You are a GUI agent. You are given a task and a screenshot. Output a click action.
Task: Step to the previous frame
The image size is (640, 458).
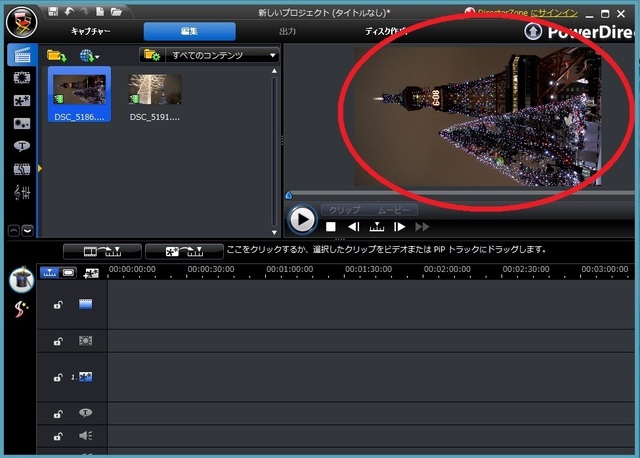point(353,227)
